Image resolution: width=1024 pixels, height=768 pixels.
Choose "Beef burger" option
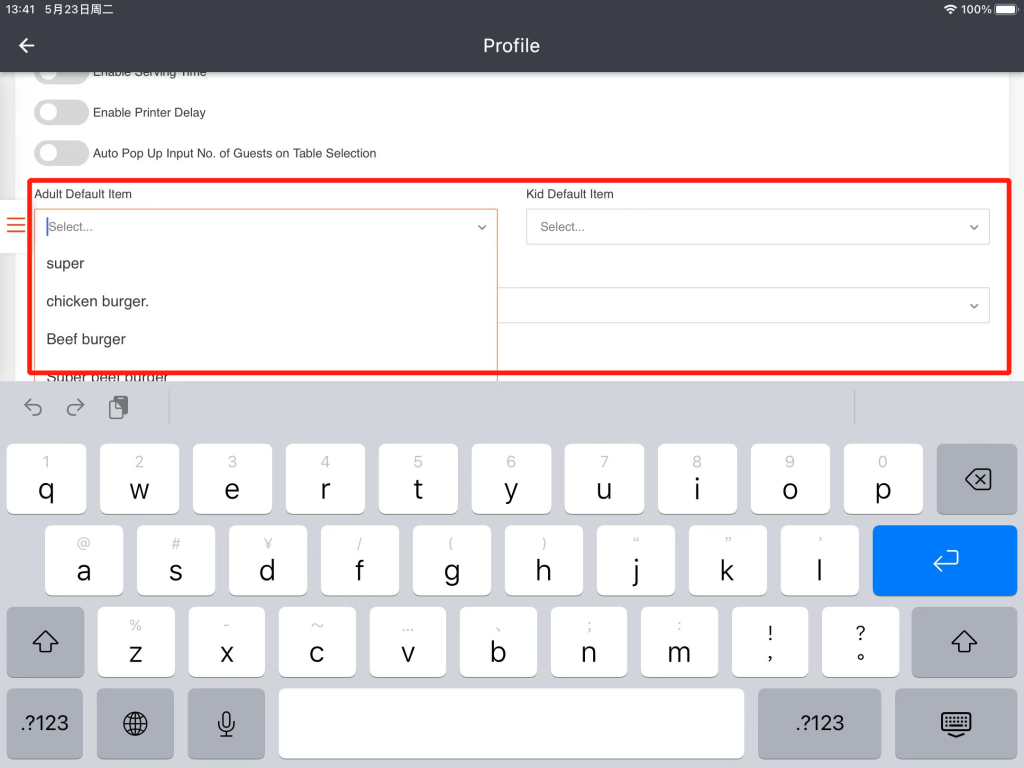point(86,339)
